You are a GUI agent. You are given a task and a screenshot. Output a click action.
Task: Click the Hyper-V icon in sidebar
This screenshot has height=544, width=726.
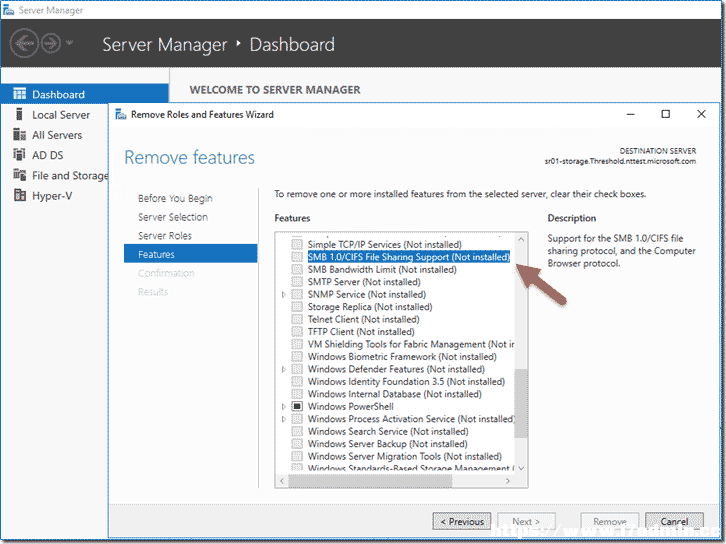point(19,195)
